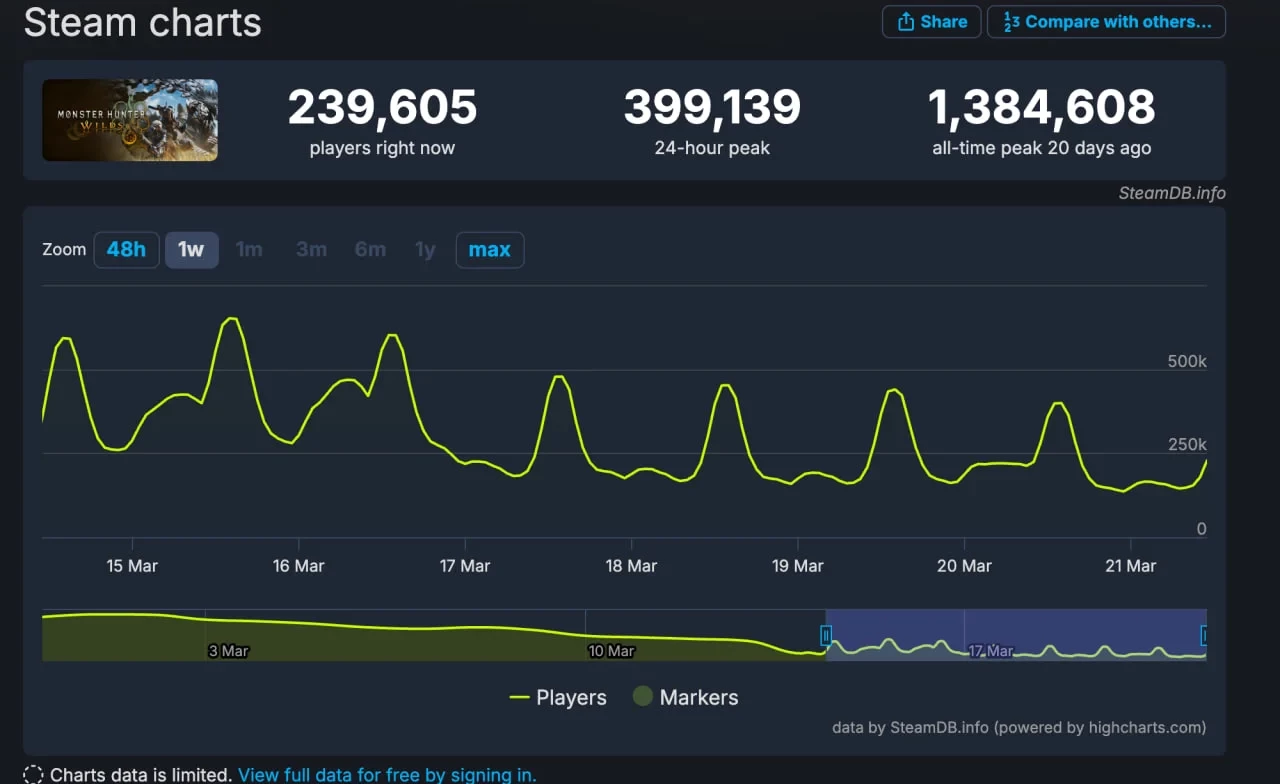The width and height of the screenshot is (1280, 784).
Task: Set chart zoom to 48h
Action: pos(126,250)
